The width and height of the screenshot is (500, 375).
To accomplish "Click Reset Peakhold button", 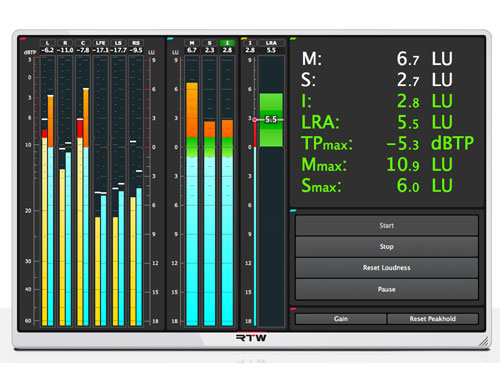I will (x=433, y=319).
